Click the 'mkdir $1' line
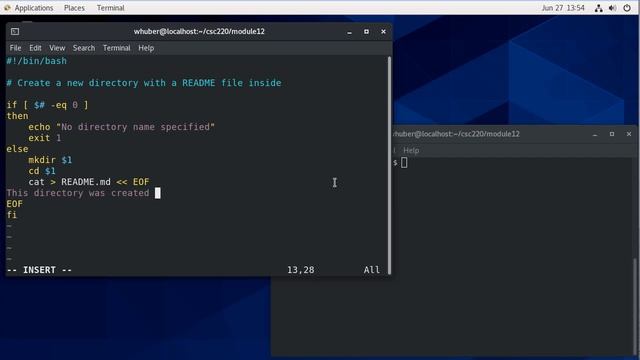 click(x=50, y=160)
